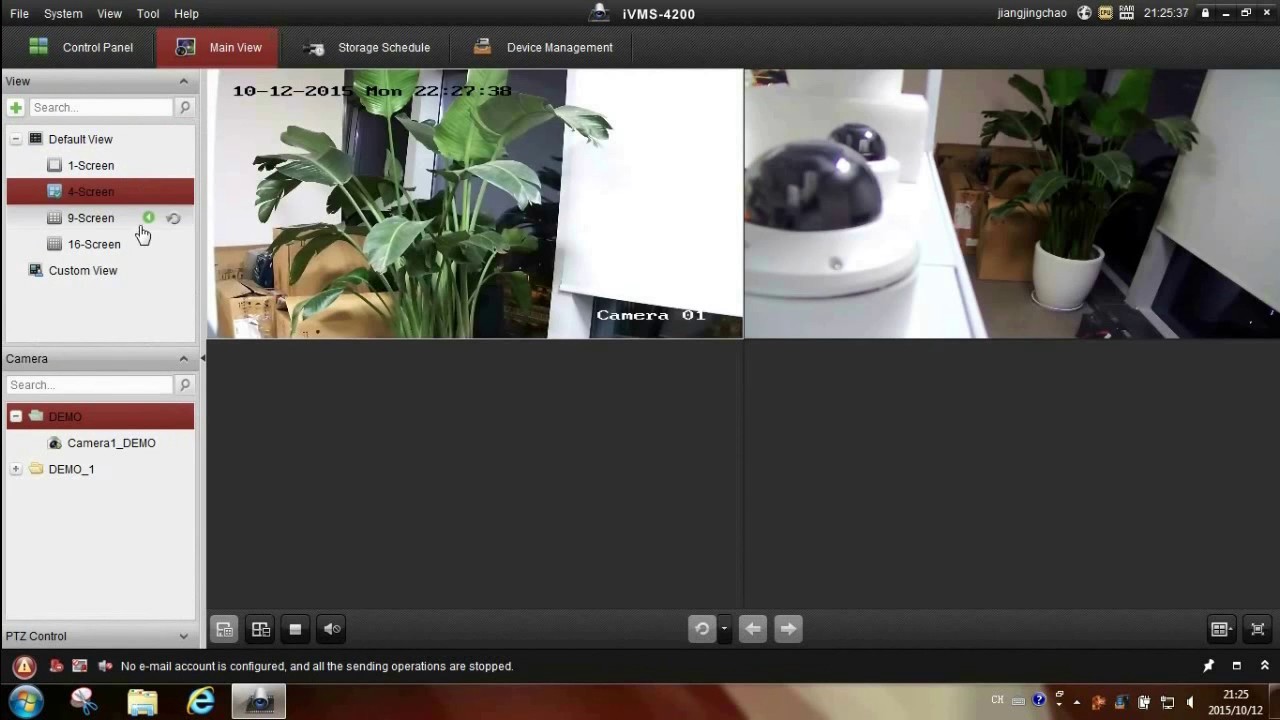This screenshot has height=720, width=1280.
Task: Expand the DEMO_1 camera group
Action: 16,469
